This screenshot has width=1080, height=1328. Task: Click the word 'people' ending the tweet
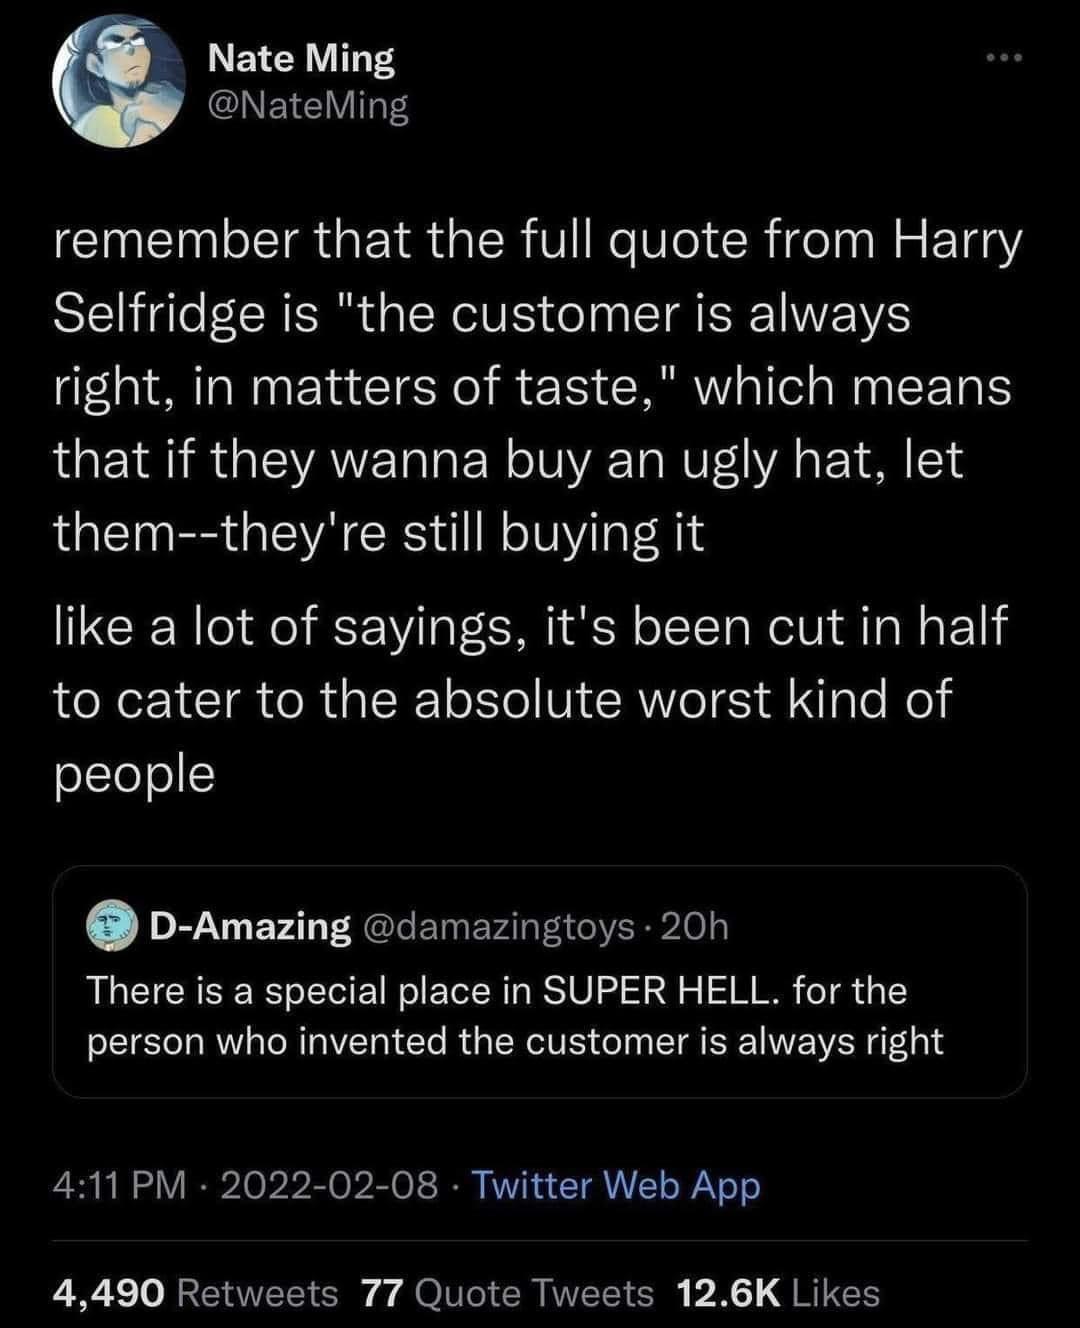133,773
